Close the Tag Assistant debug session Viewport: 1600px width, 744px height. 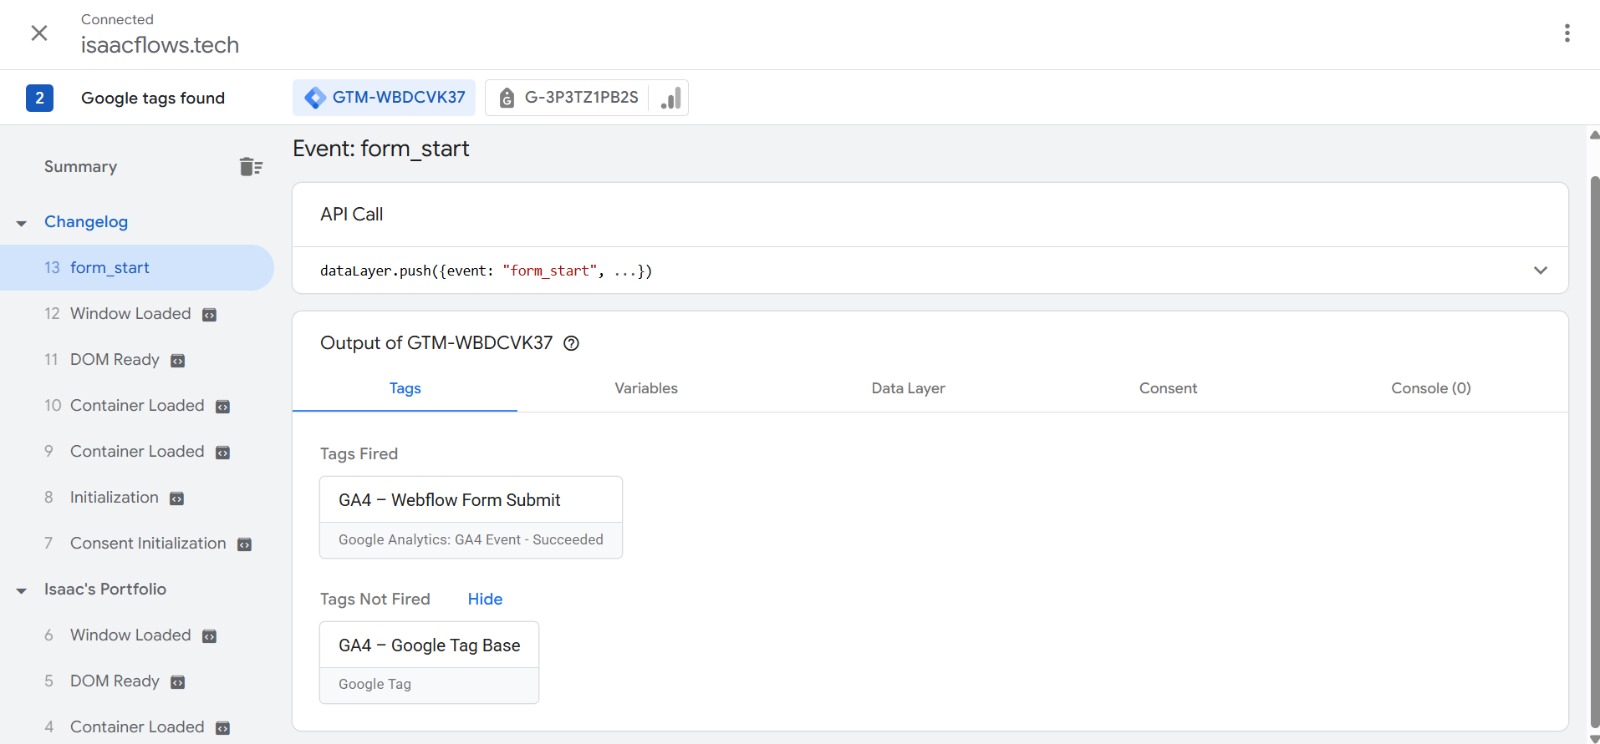39,33
